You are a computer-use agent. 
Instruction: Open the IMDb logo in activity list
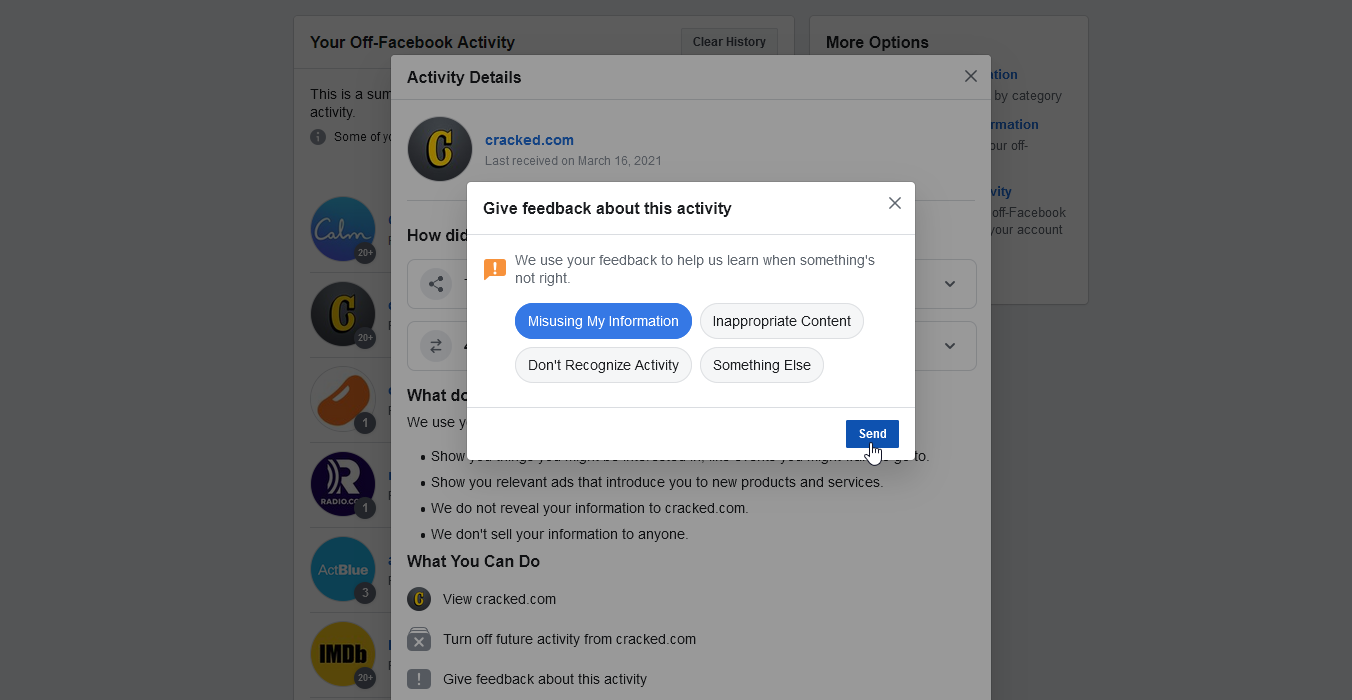point(343,654)
